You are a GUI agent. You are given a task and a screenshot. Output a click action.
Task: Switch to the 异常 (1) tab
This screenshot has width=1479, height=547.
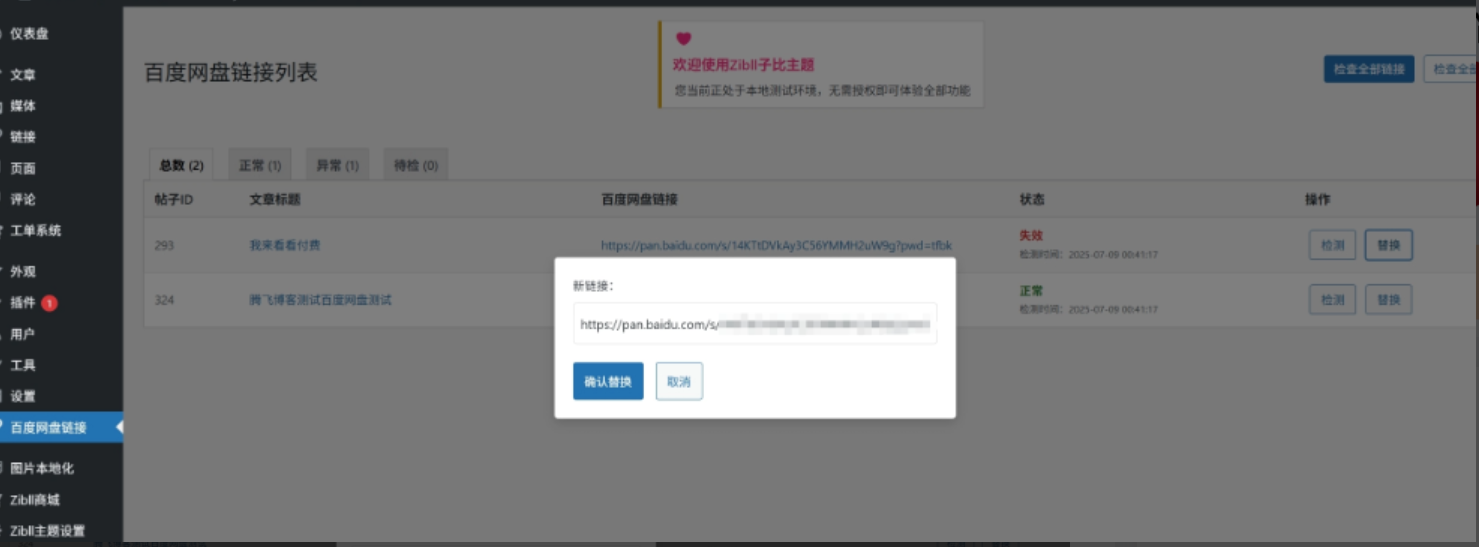(337, 165)
